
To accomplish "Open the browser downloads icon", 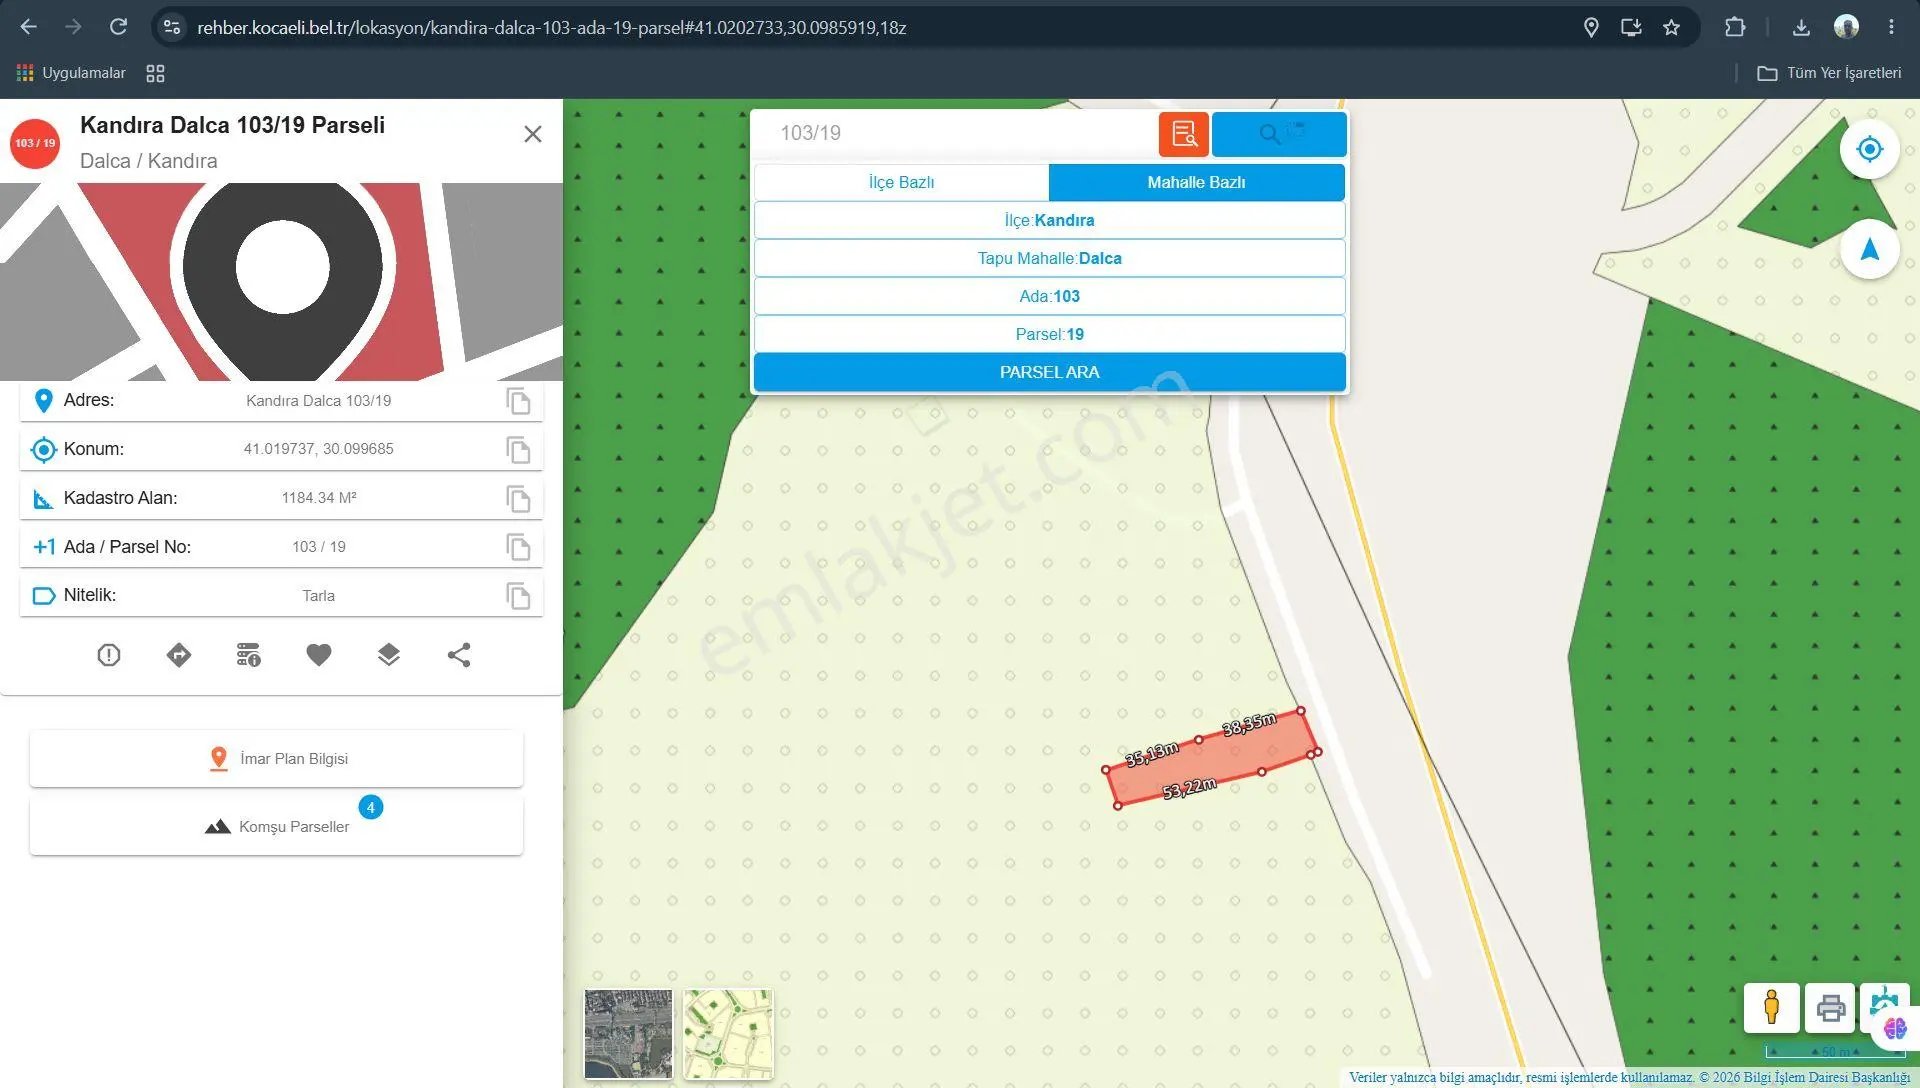I will pos(1801,28).
